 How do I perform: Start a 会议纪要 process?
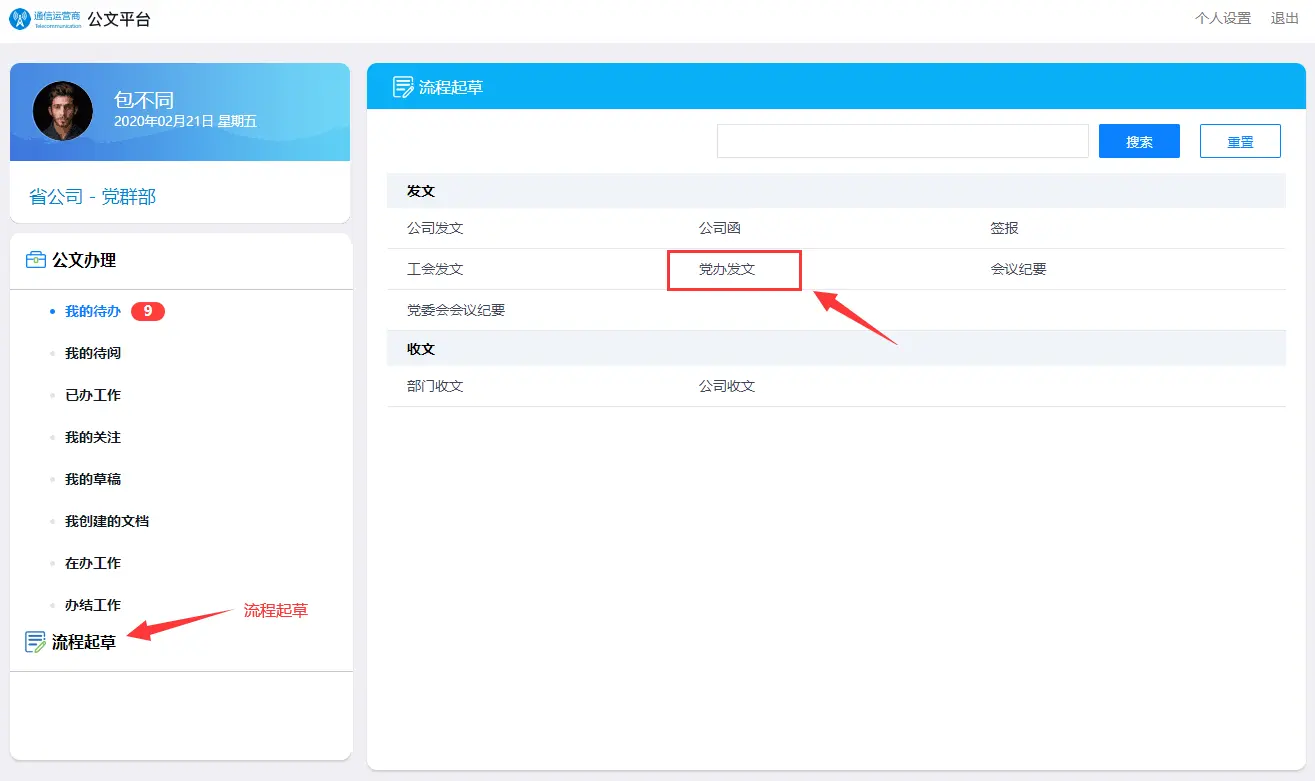pyautogui.click(x=1019, y=269)
